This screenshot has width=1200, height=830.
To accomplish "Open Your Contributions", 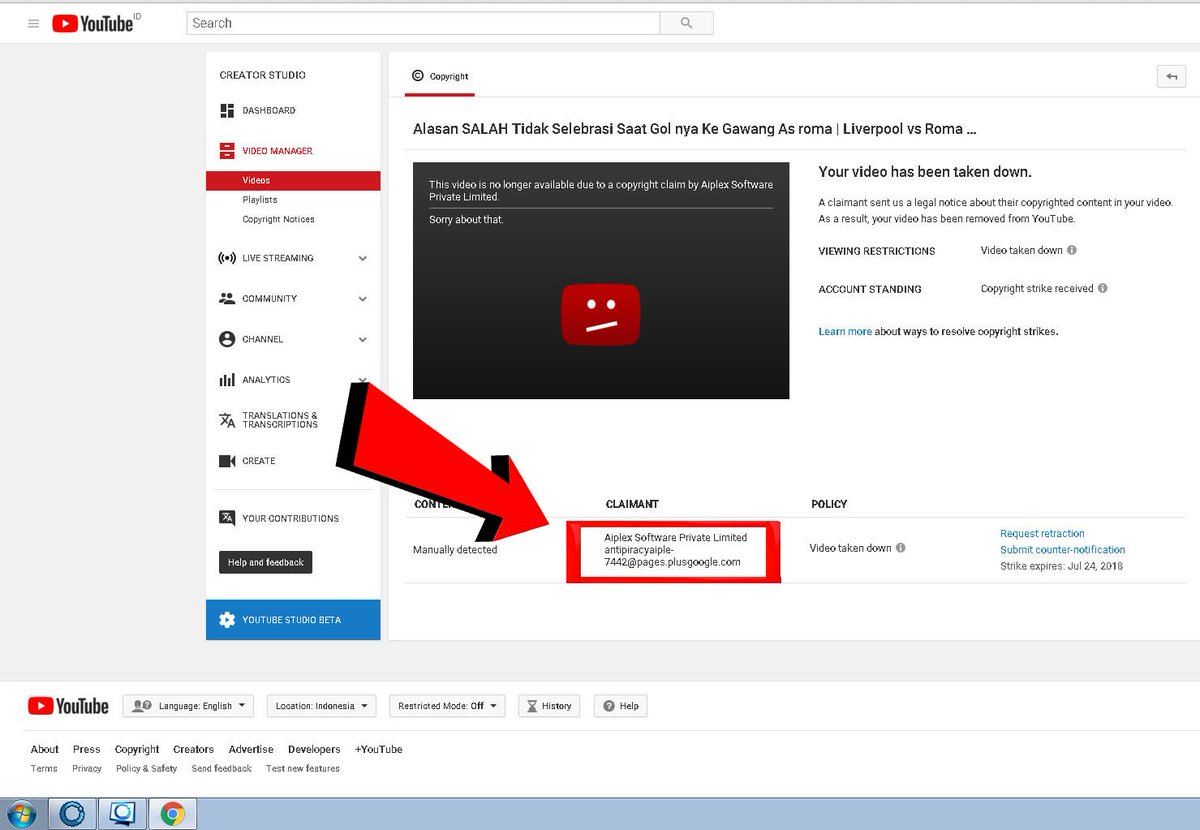I will tap(290, 518).
